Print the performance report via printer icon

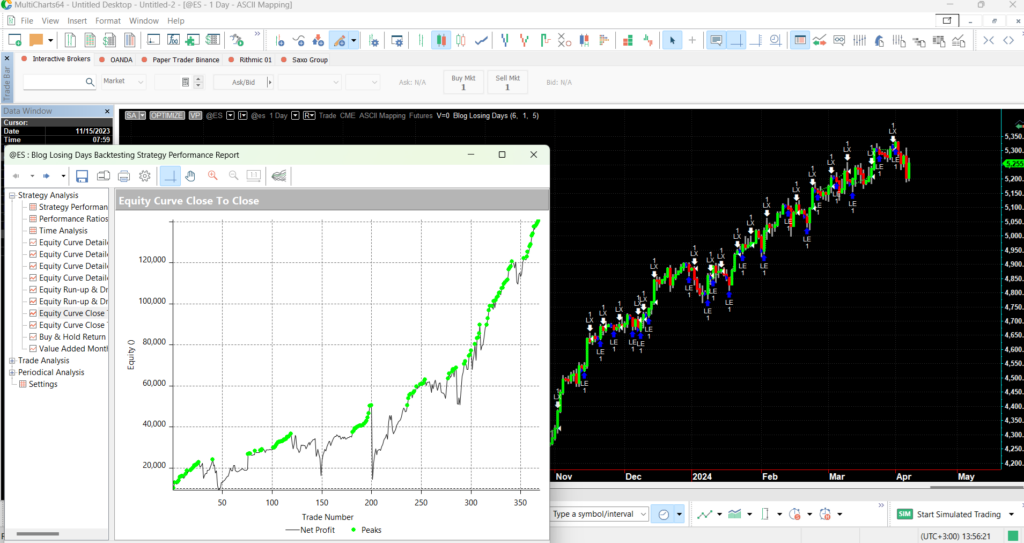click(x=123, y=176)
